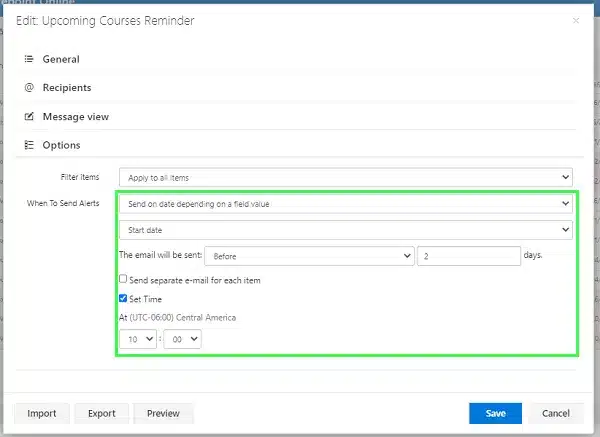Click the 'Filter items' label
This screenshot has width=600, height=437.
pos(80,177)
